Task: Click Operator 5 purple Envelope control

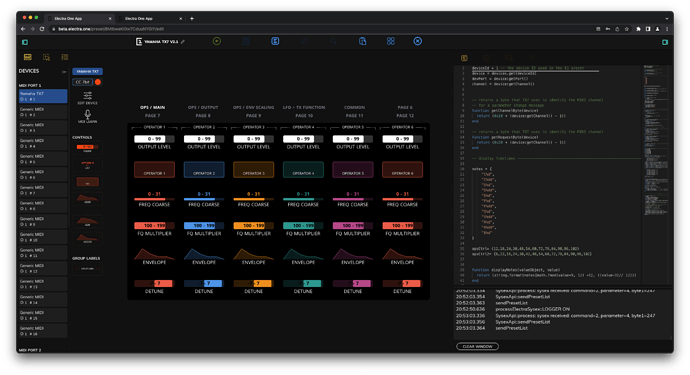Action: click(x=353, y=254)
